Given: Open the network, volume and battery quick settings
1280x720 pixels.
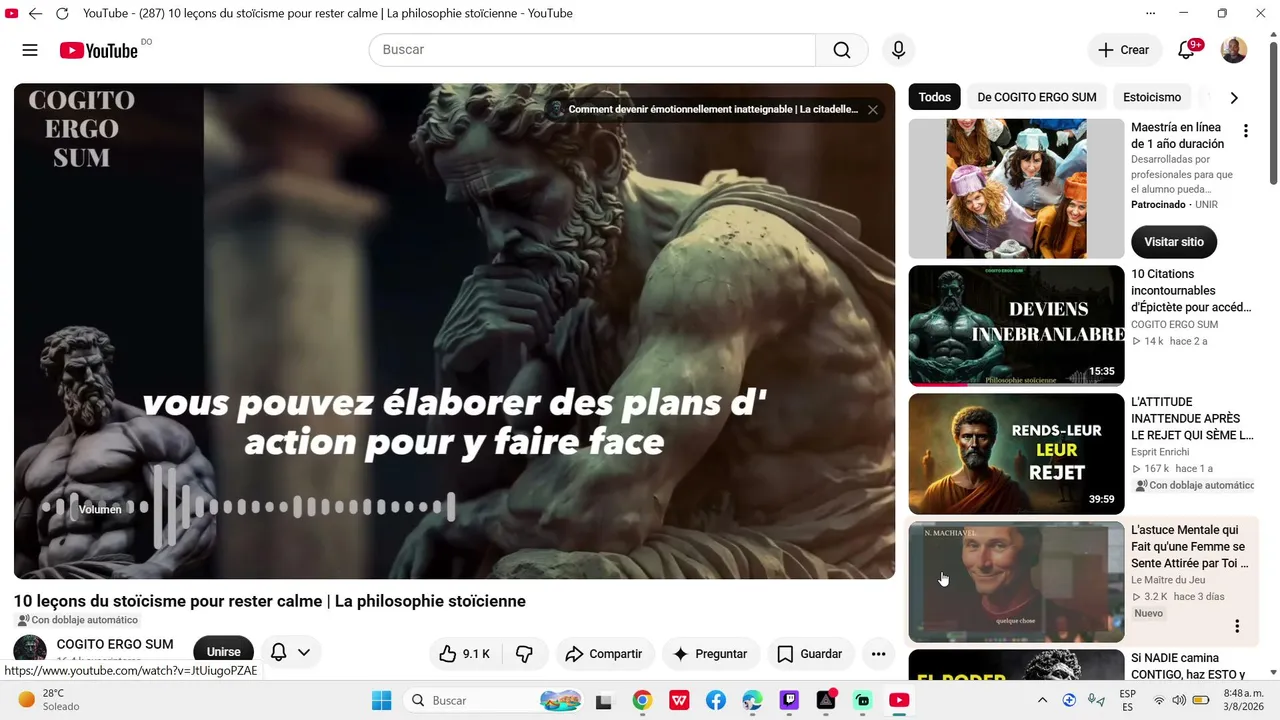Looking at the screenshot, I should coord(1181,700).
